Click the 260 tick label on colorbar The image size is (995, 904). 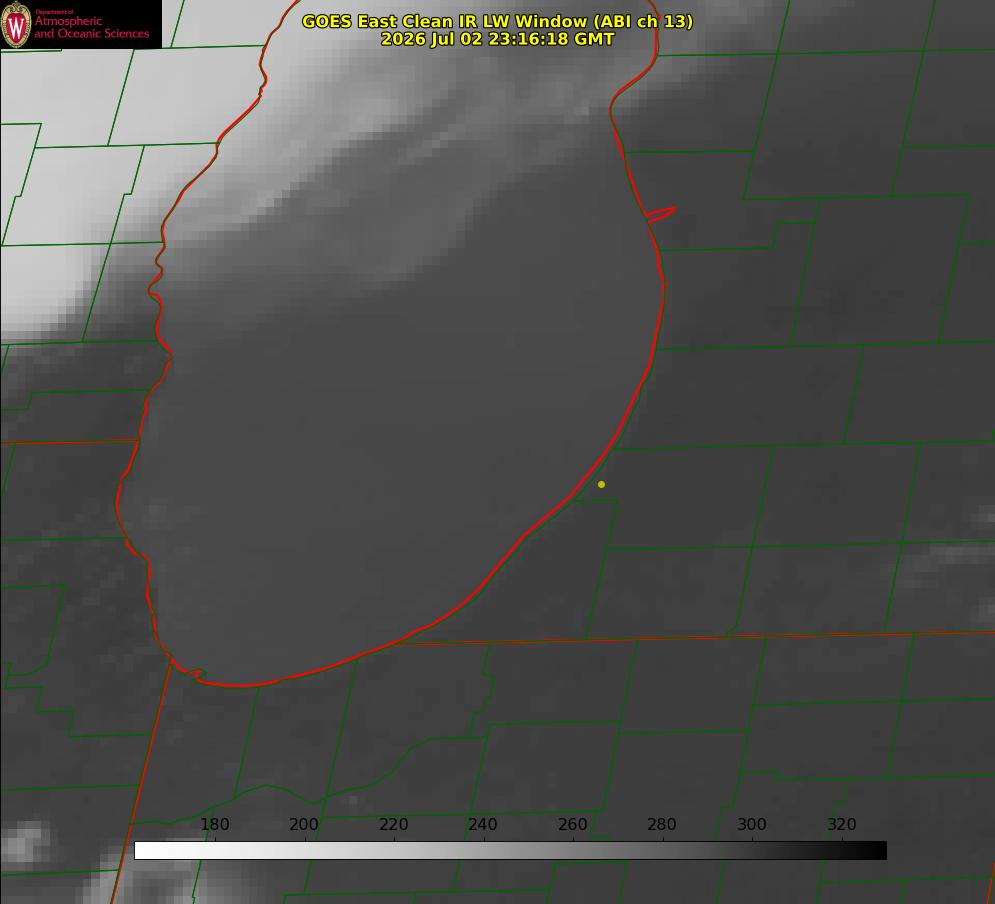point(572,824)
